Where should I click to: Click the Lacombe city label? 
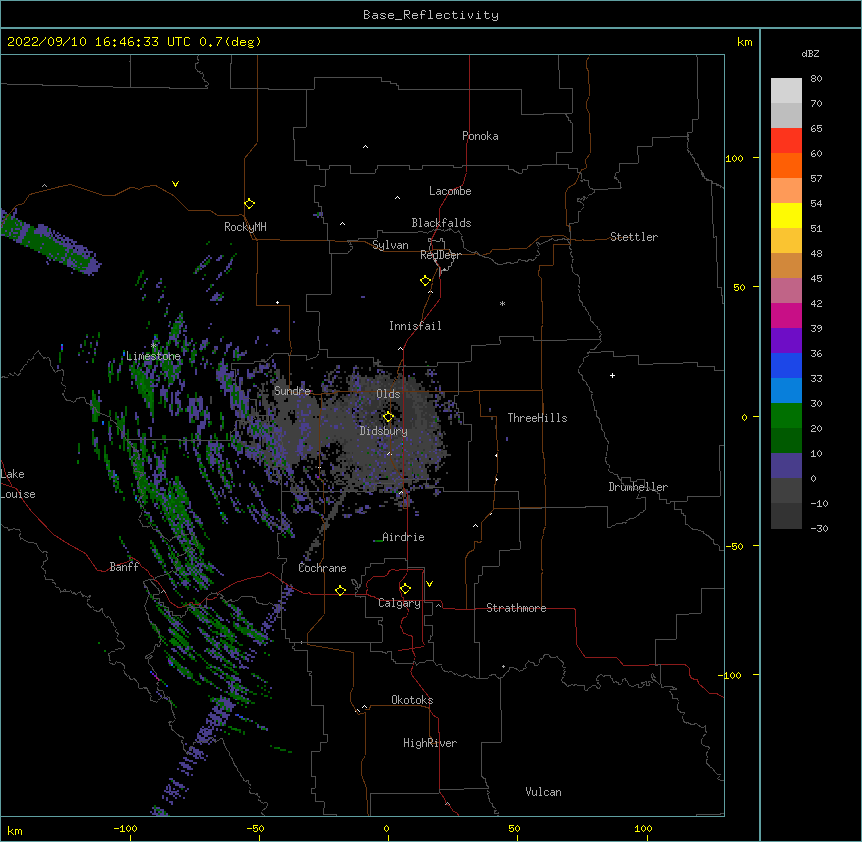coord(450,191)
